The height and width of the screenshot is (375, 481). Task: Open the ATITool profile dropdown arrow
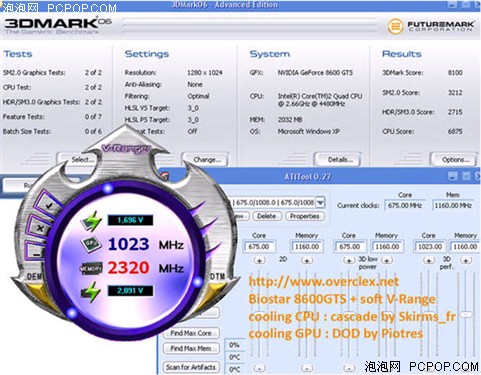320,202
